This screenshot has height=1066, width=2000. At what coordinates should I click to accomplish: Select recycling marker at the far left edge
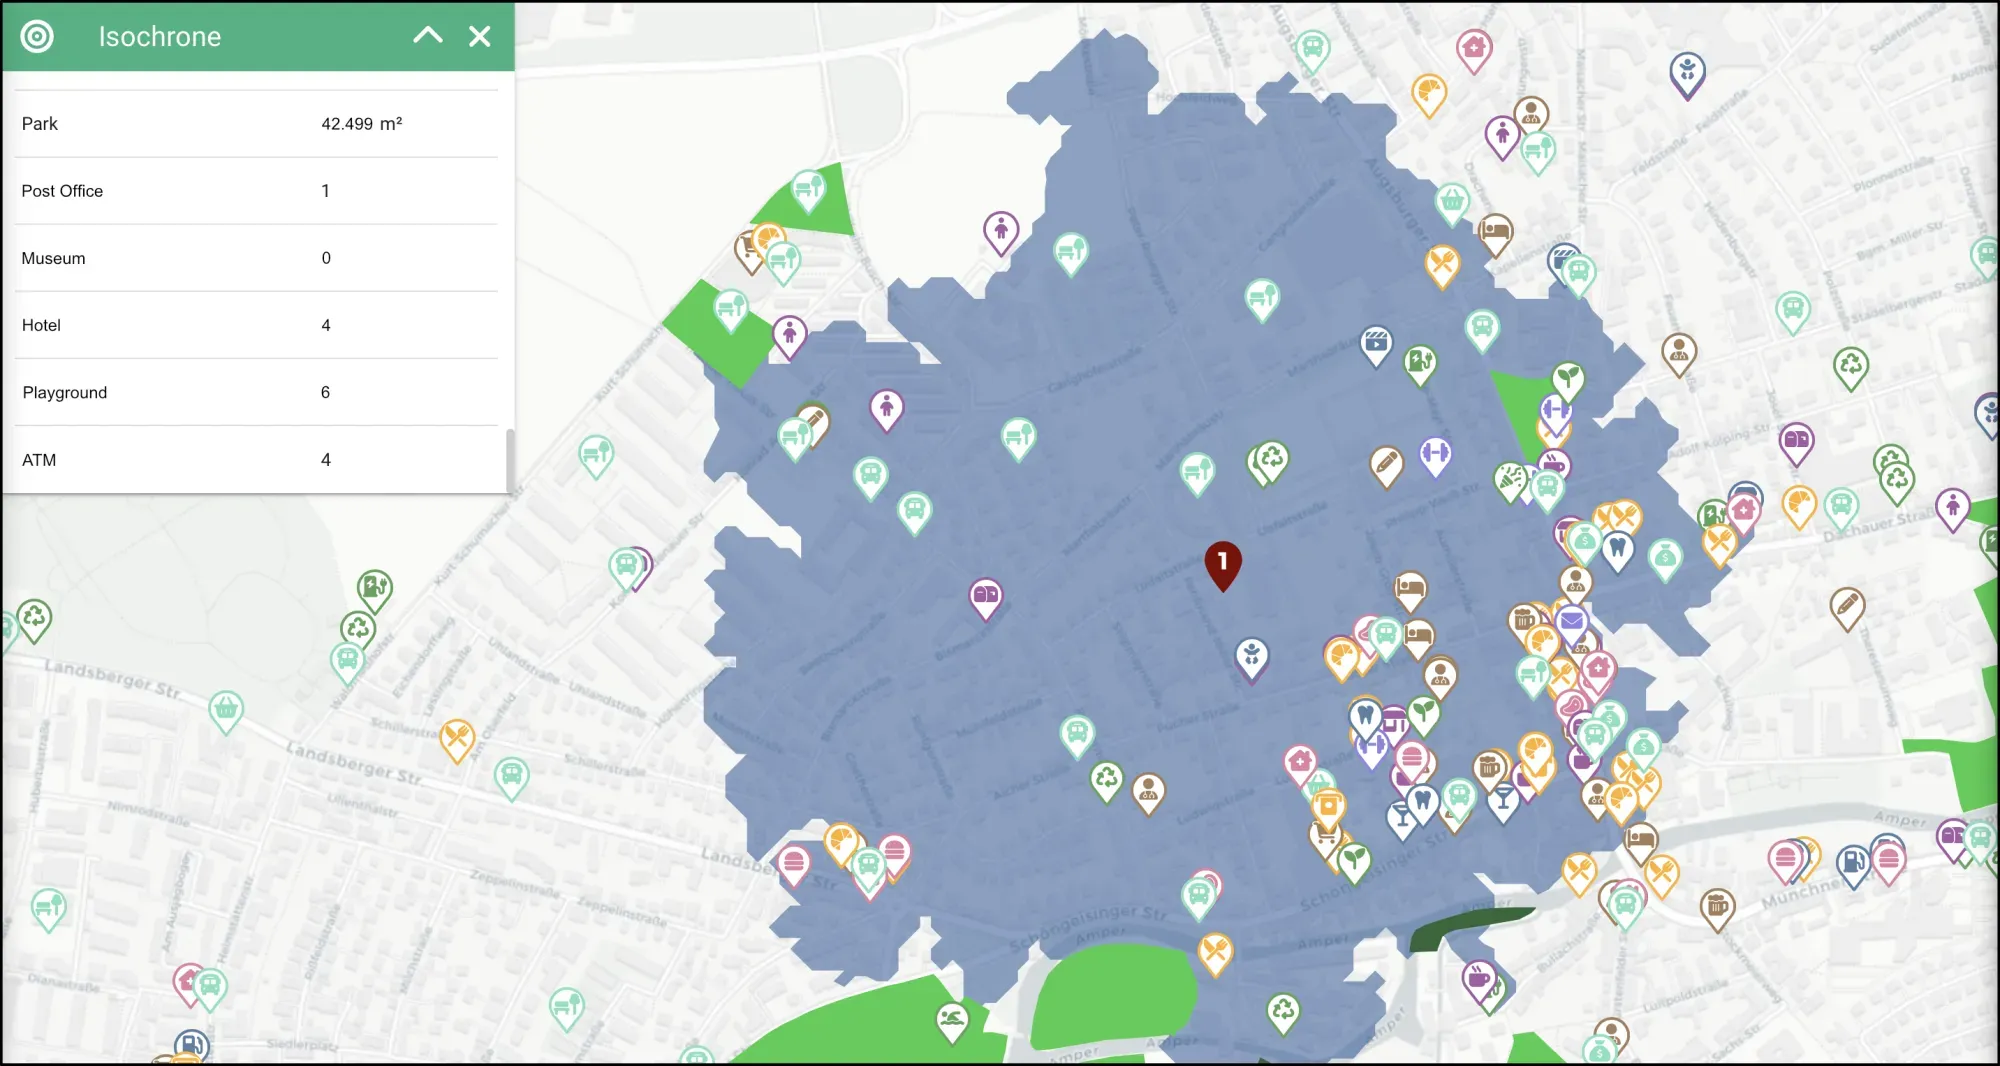pos(34,620)
